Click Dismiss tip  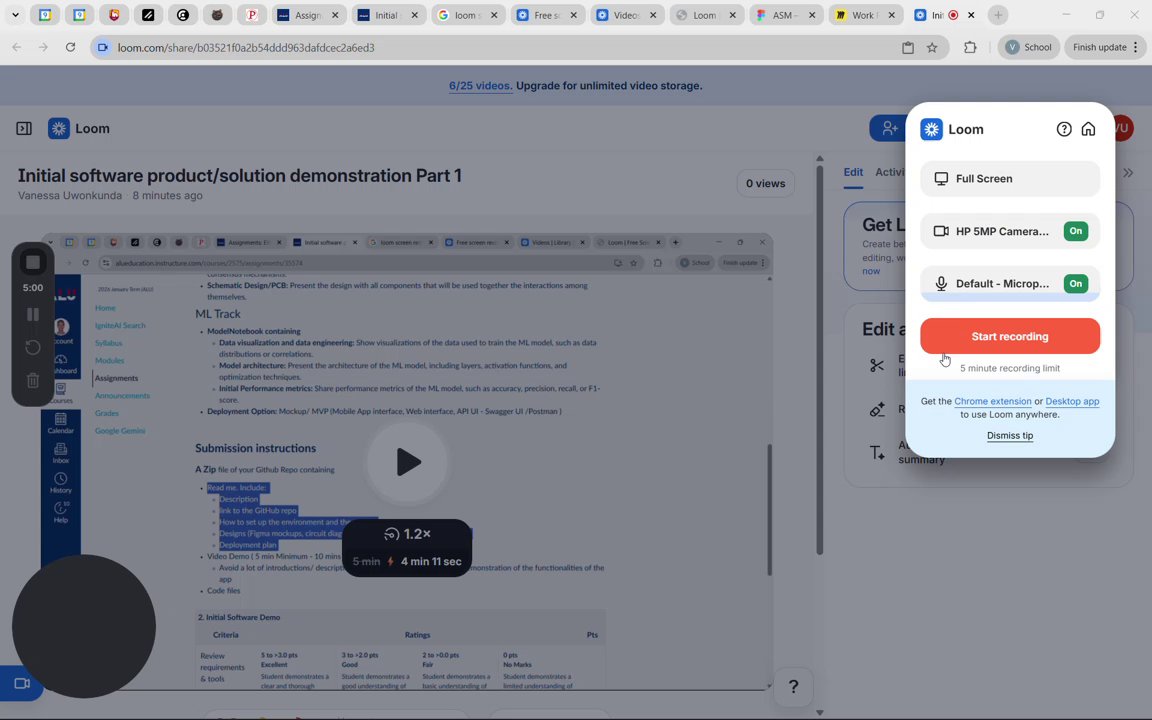(x=1009, y=436)
